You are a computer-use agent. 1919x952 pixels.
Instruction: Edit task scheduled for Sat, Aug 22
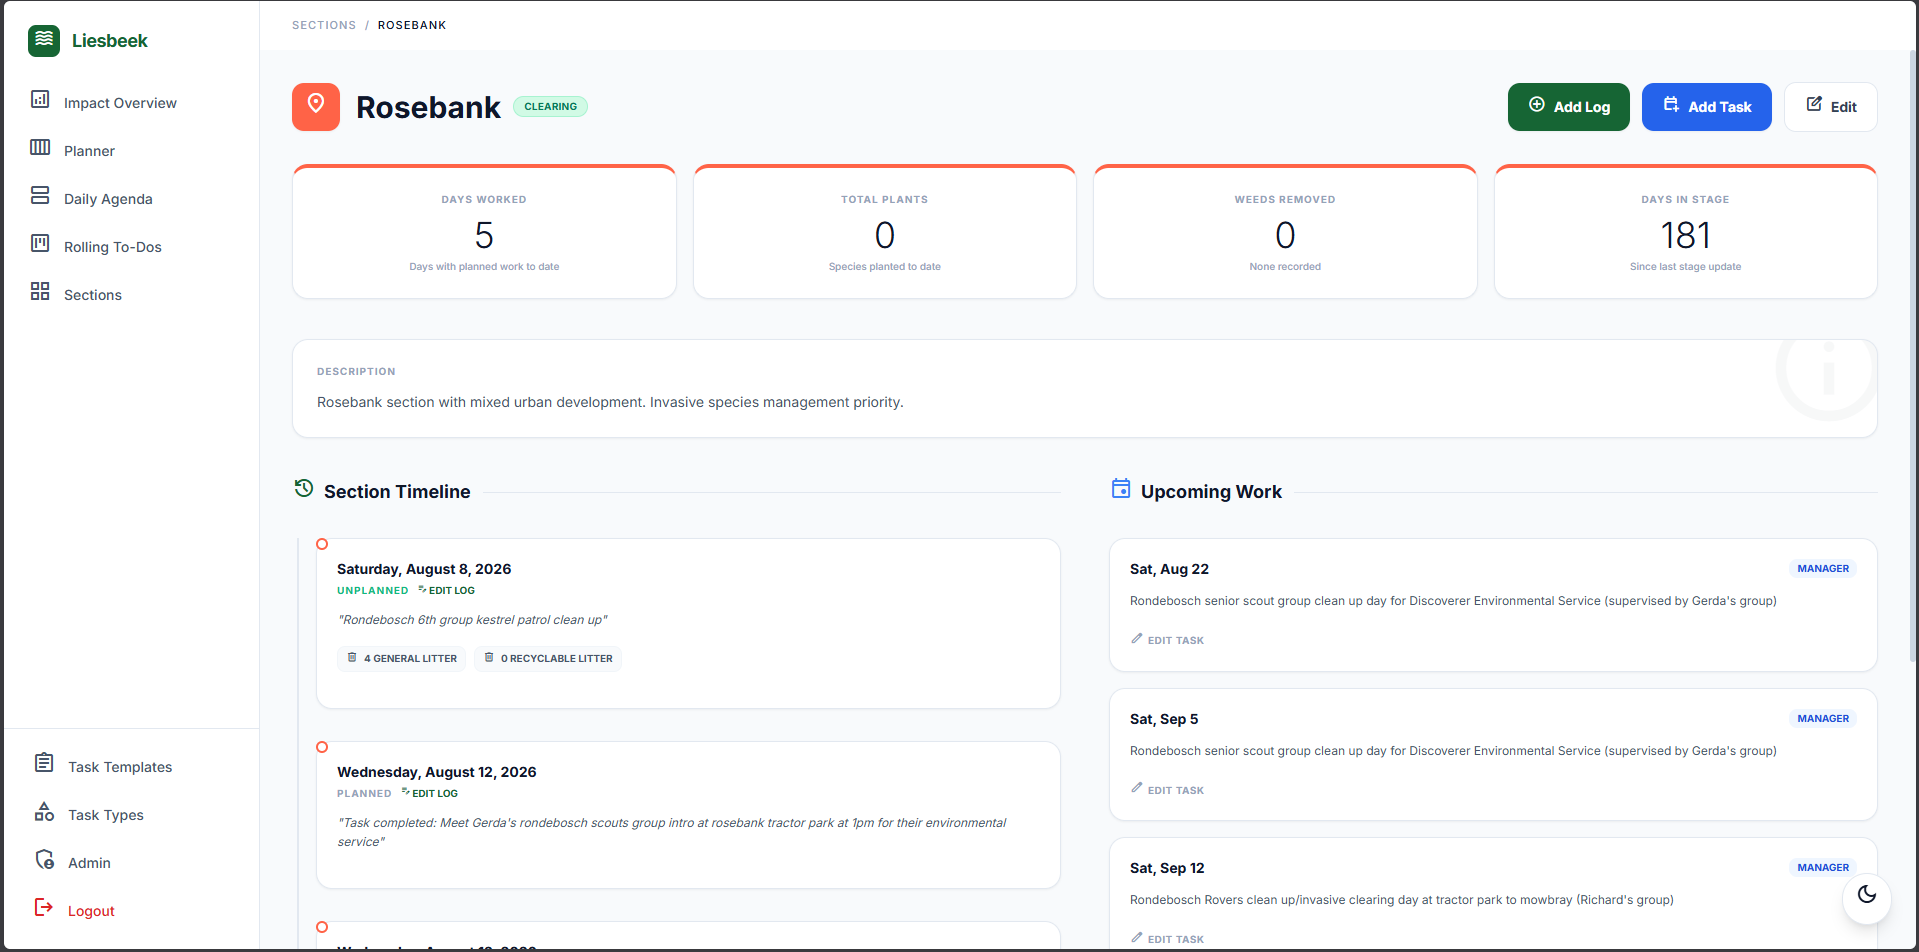[1167, 640]
